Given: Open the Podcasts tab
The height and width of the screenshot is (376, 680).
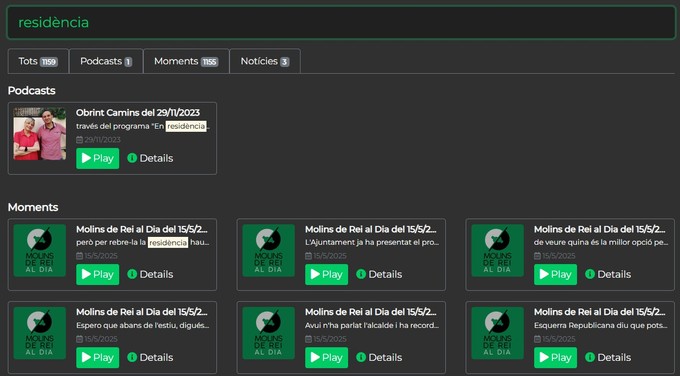Looking at the screenshot, I should (106, 61).
